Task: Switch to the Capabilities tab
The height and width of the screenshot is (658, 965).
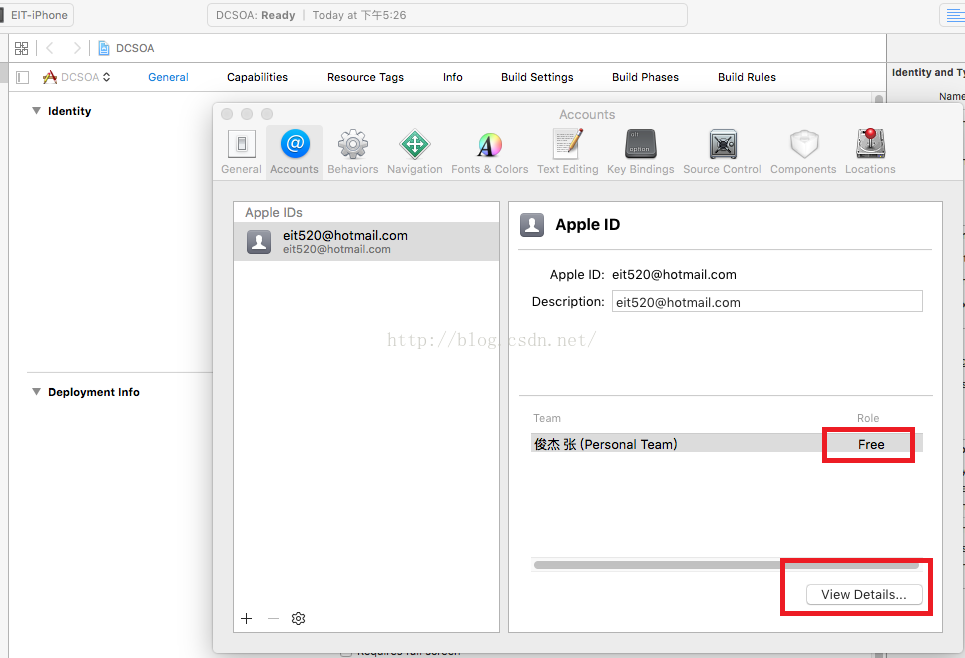Action: pos(257,77)
